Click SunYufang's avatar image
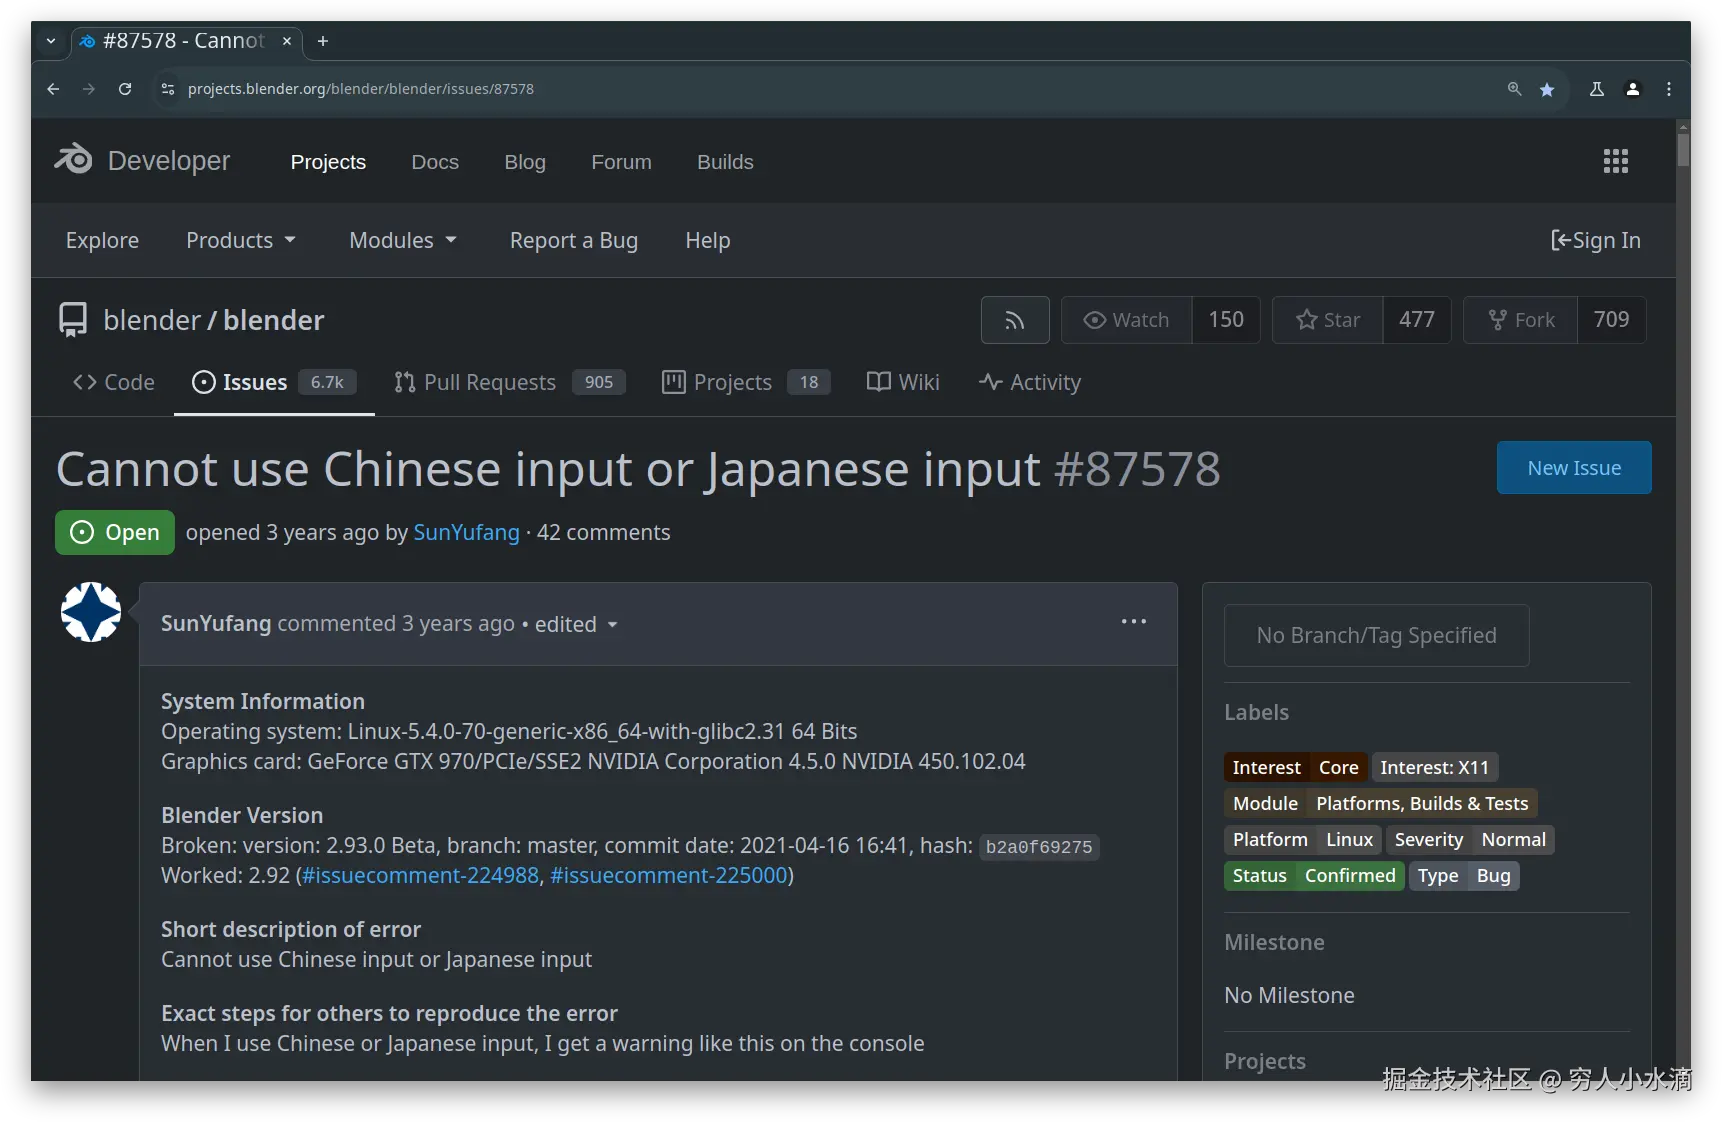 click(91, 612)
